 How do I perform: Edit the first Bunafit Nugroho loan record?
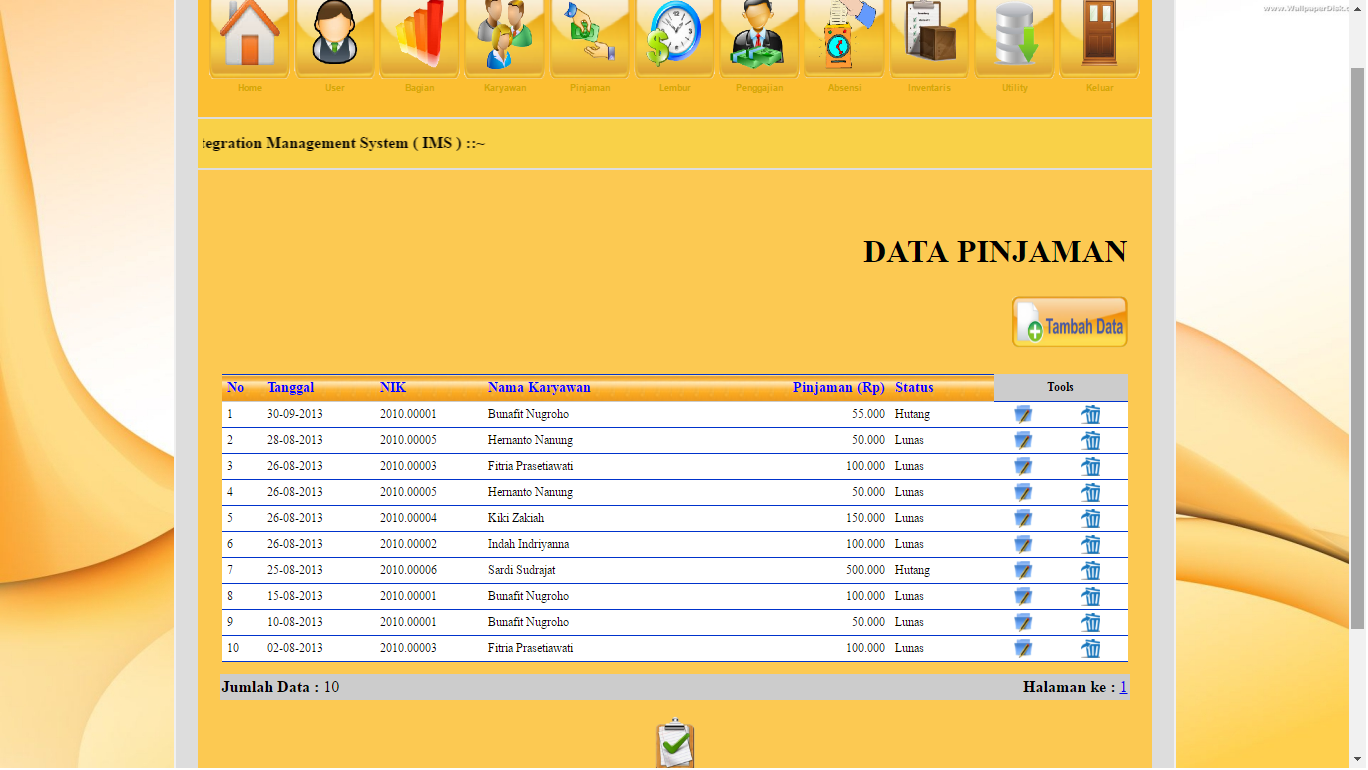click(1022, 413)
